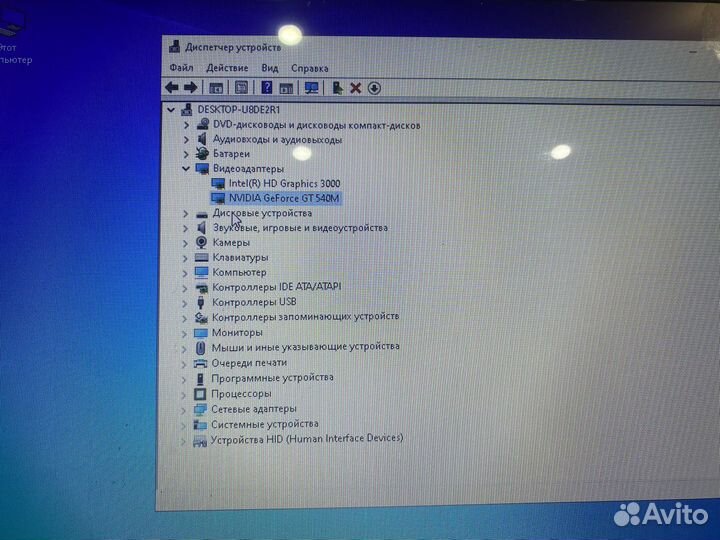Screen dimensions: 720x540
Task: Click Scan for hardware changes monitor icon
Action: (x=311, y=87)
